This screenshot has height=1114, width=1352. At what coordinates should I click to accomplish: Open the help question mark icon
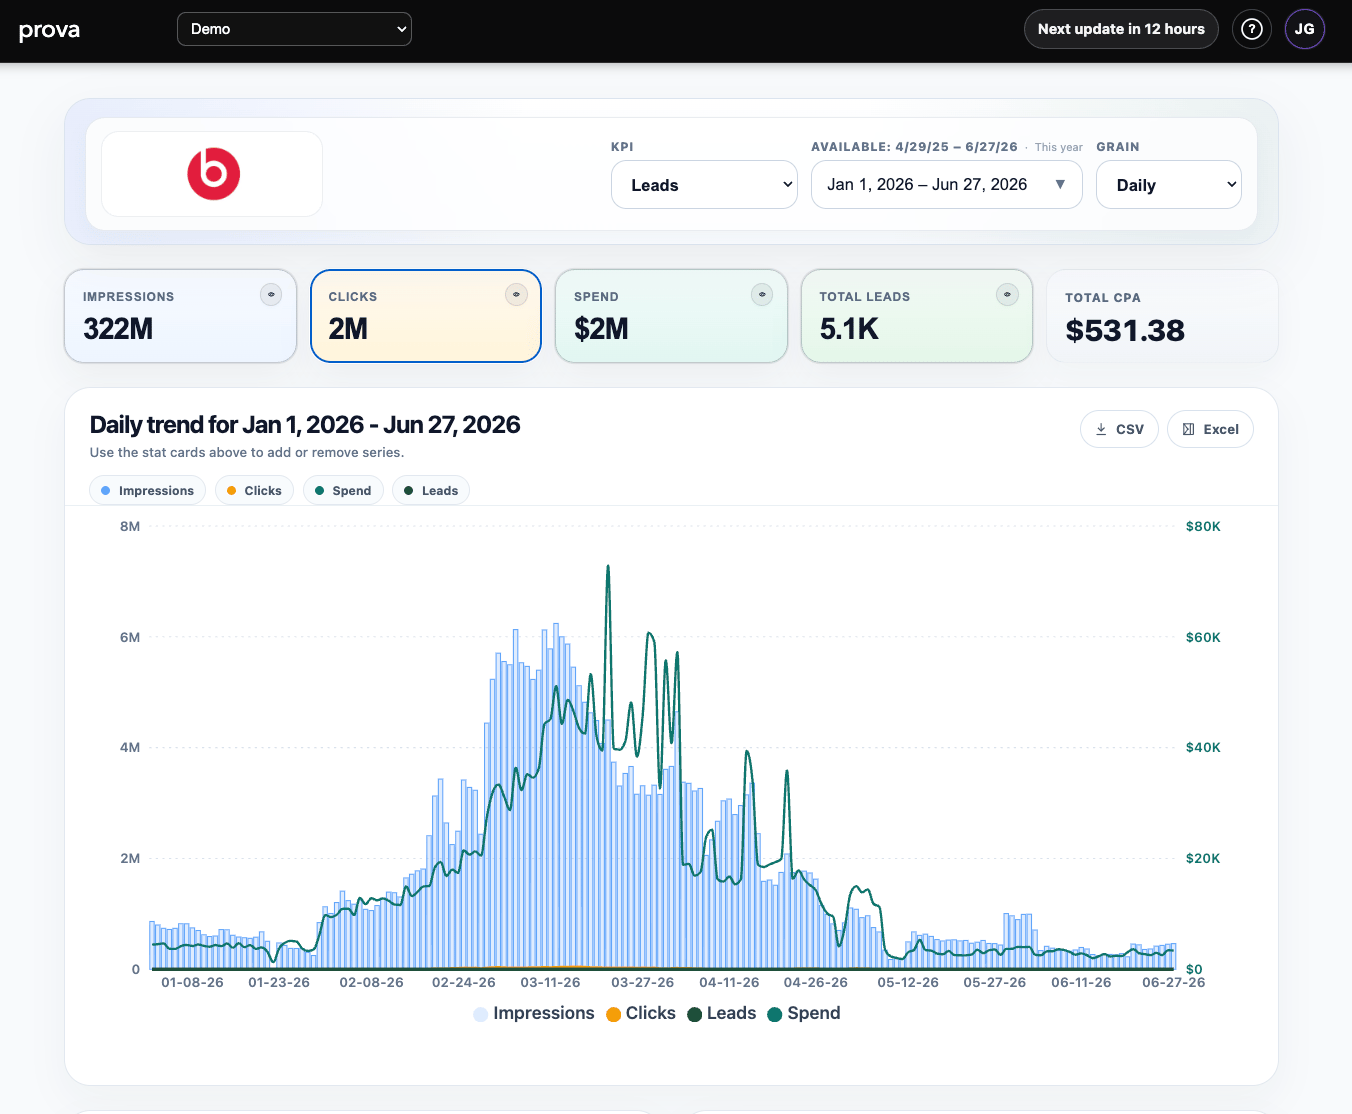[x=1251, y=29]
